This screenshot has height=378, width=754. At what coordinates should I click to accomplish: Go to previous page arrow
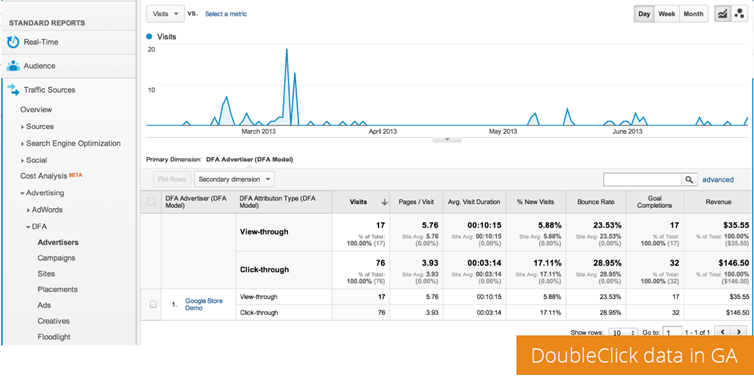pos(722,331)
